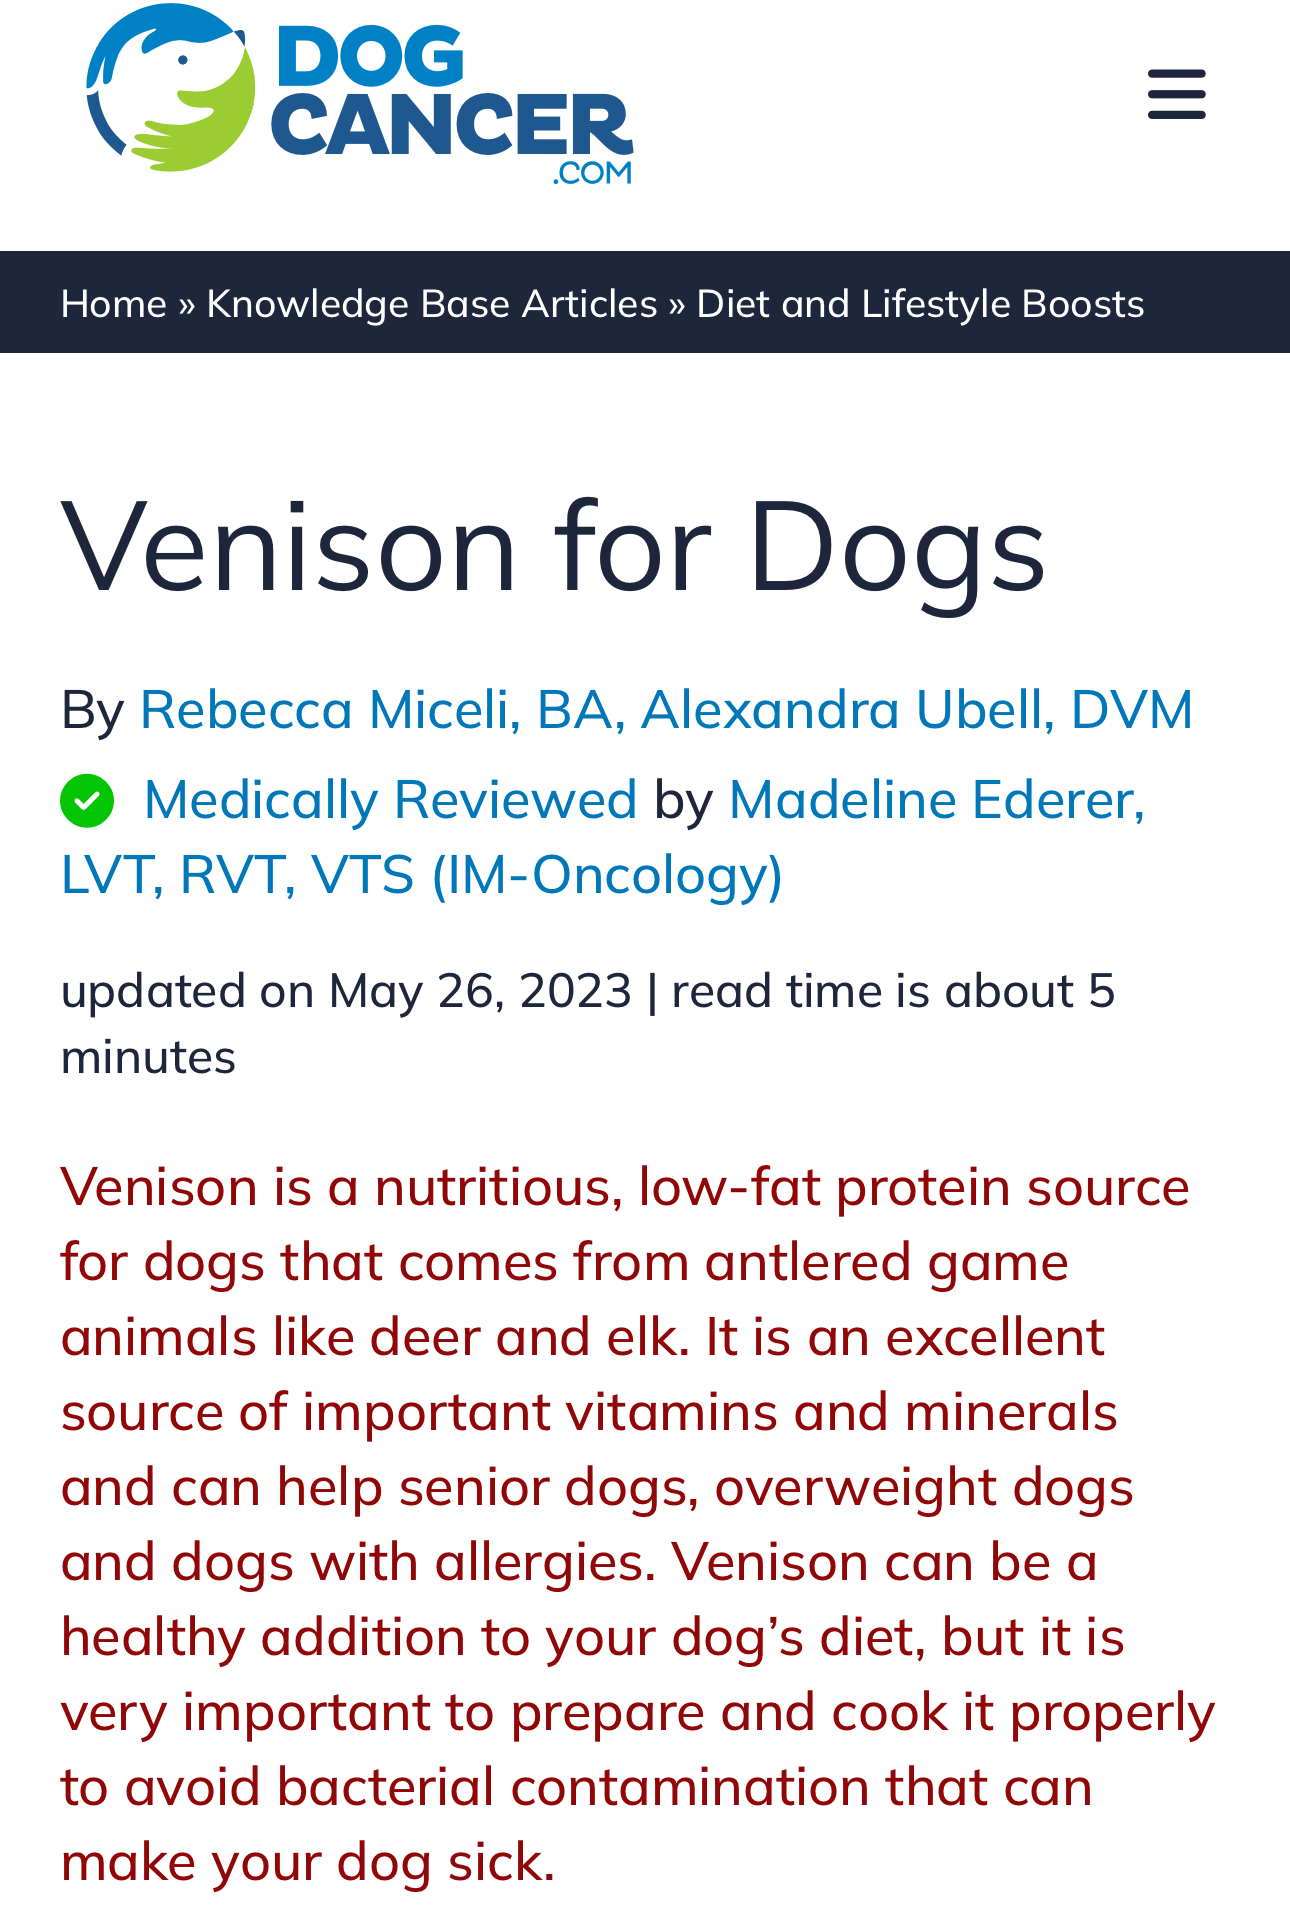View Alexandra Ubell, DVM author page
Viewport: 1290px width, 1921px height.
point(917,710)
